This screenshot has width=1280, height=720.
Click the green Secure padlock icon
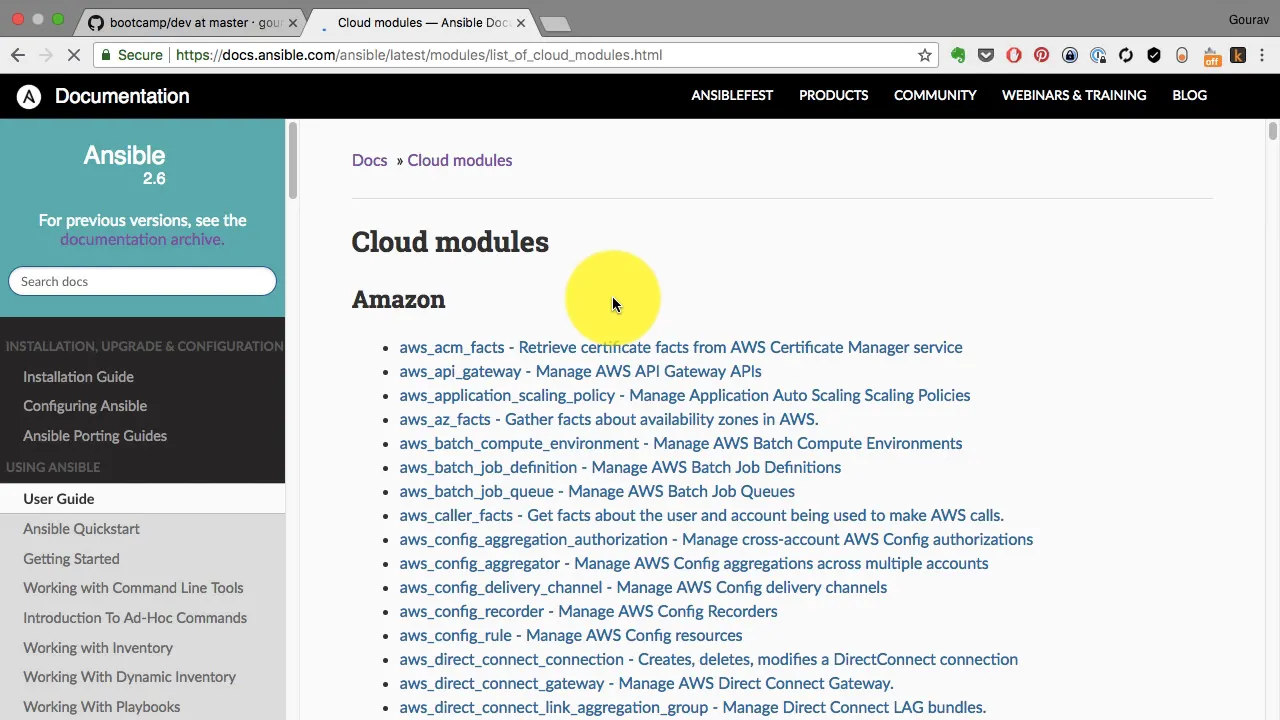[x=106, y=55]
